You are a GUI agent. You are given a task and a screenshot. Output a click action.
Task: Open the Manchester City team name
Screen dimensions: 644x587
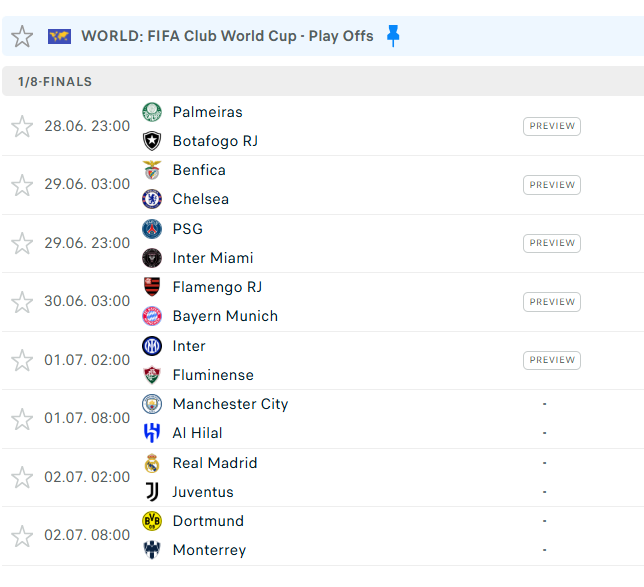pos(230,404)
